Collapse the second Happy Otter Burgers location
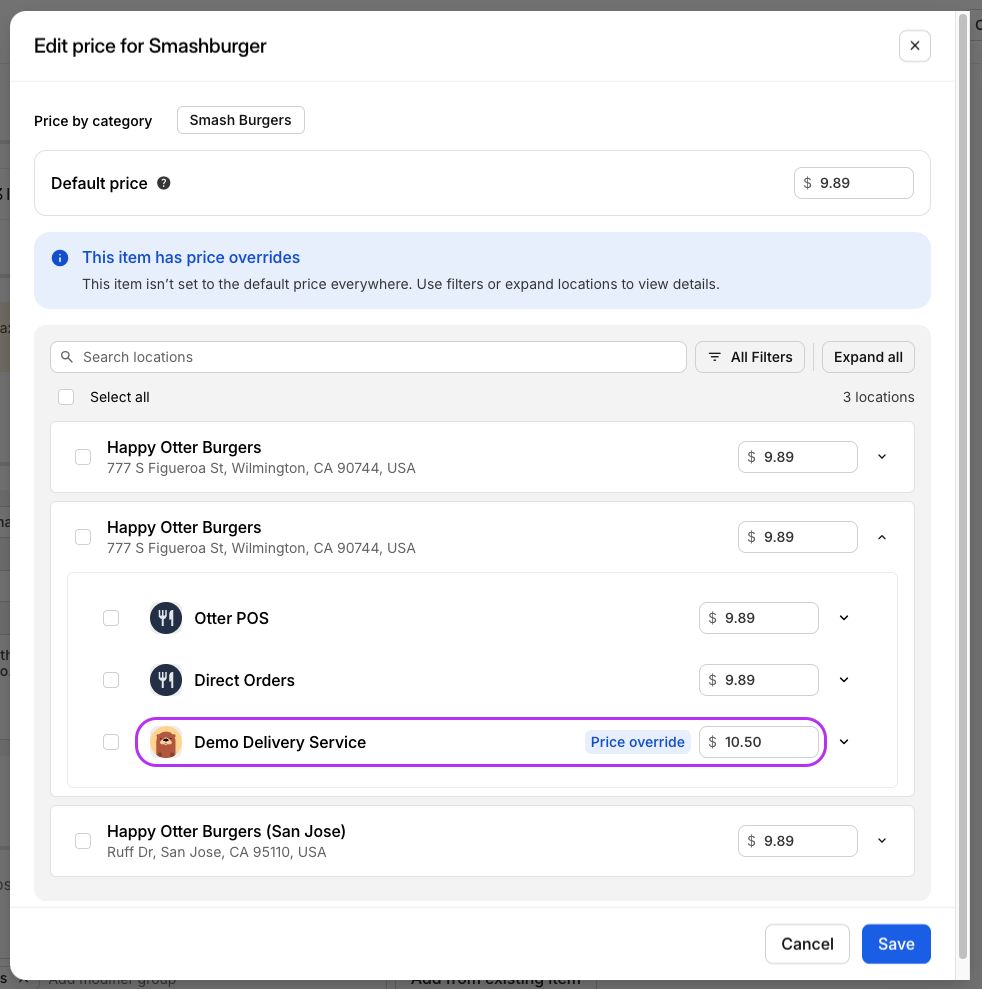 coord(882,537)
